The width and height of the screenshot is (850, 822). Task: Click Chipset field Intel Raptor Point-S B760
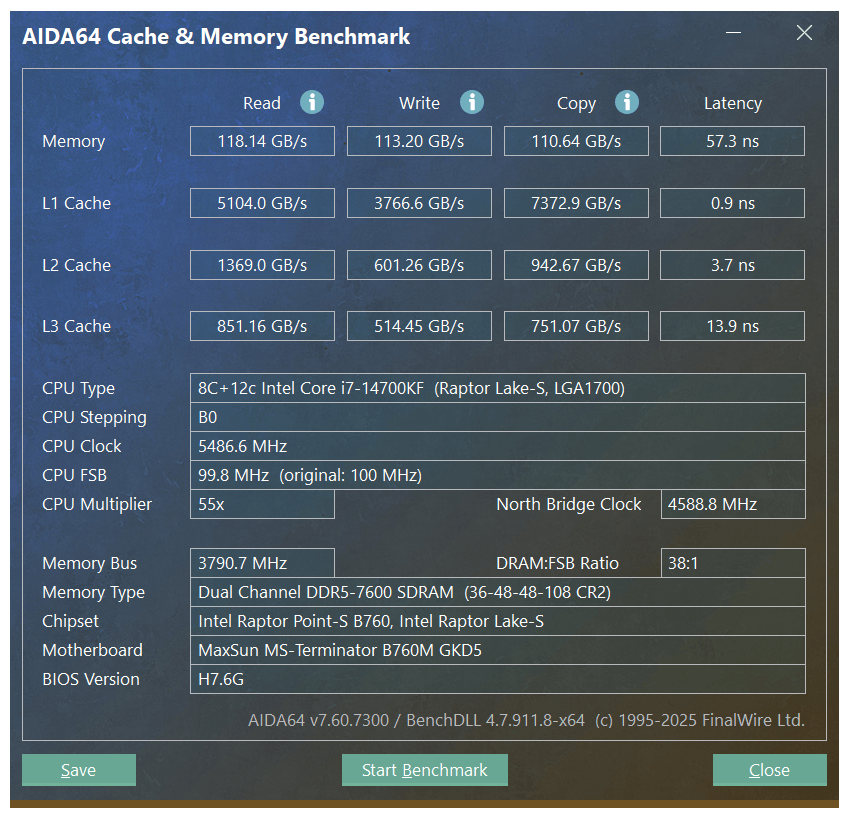(498, 621)
